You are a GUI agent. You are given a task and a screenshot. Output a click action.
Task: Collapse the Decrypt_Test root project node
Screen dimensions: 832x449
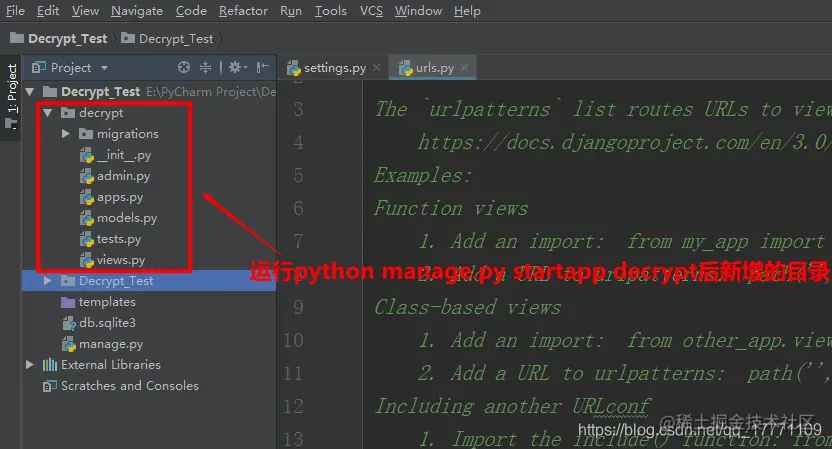30,92
